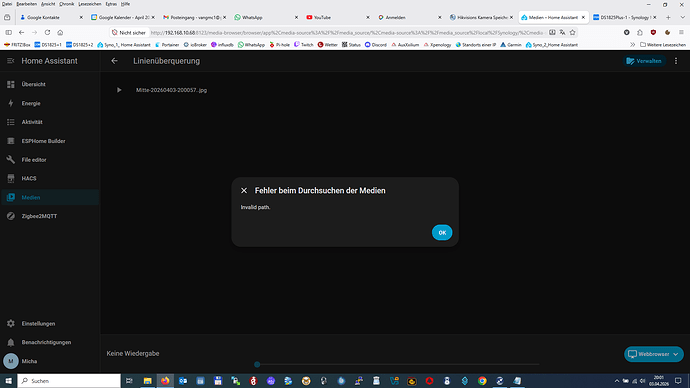This screenshot has width=690, height=388.
Task: Click the Nicht sicher security indicator
Action: 128,33
